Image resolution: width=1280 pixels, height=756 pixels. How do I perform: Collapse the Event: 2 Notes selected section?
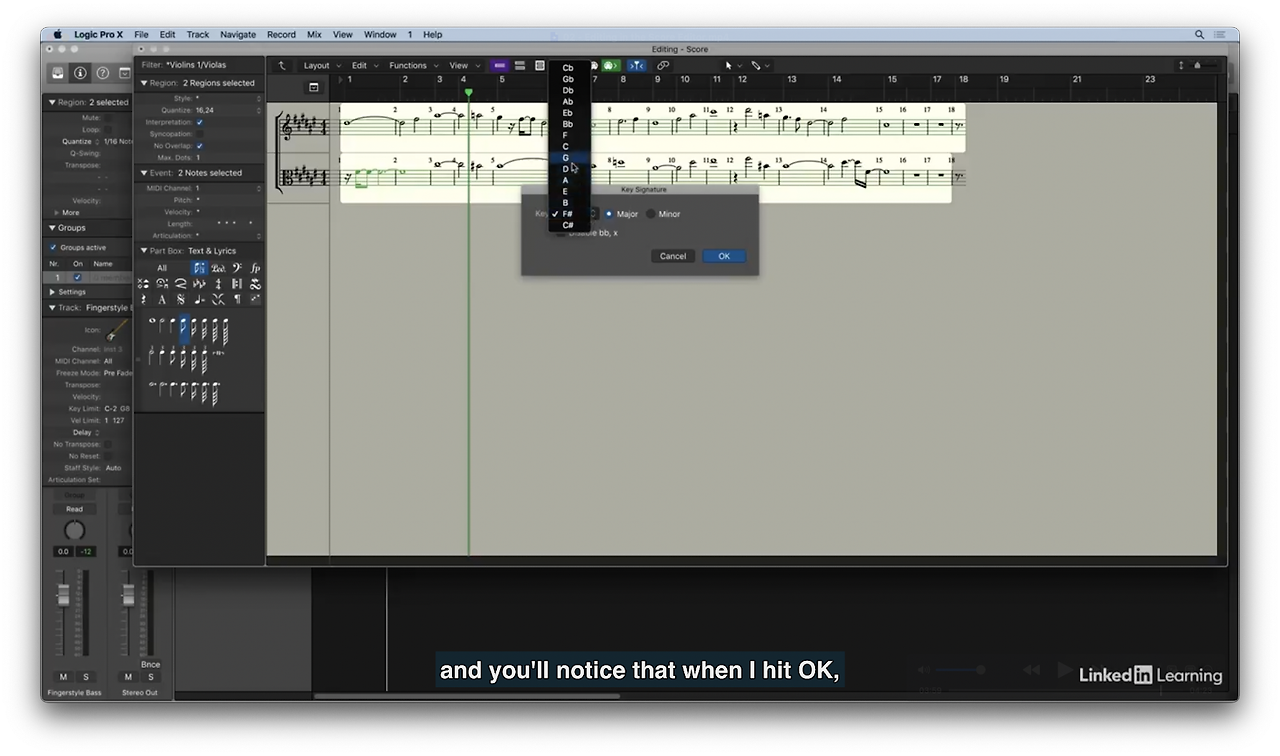click(144, 173)
